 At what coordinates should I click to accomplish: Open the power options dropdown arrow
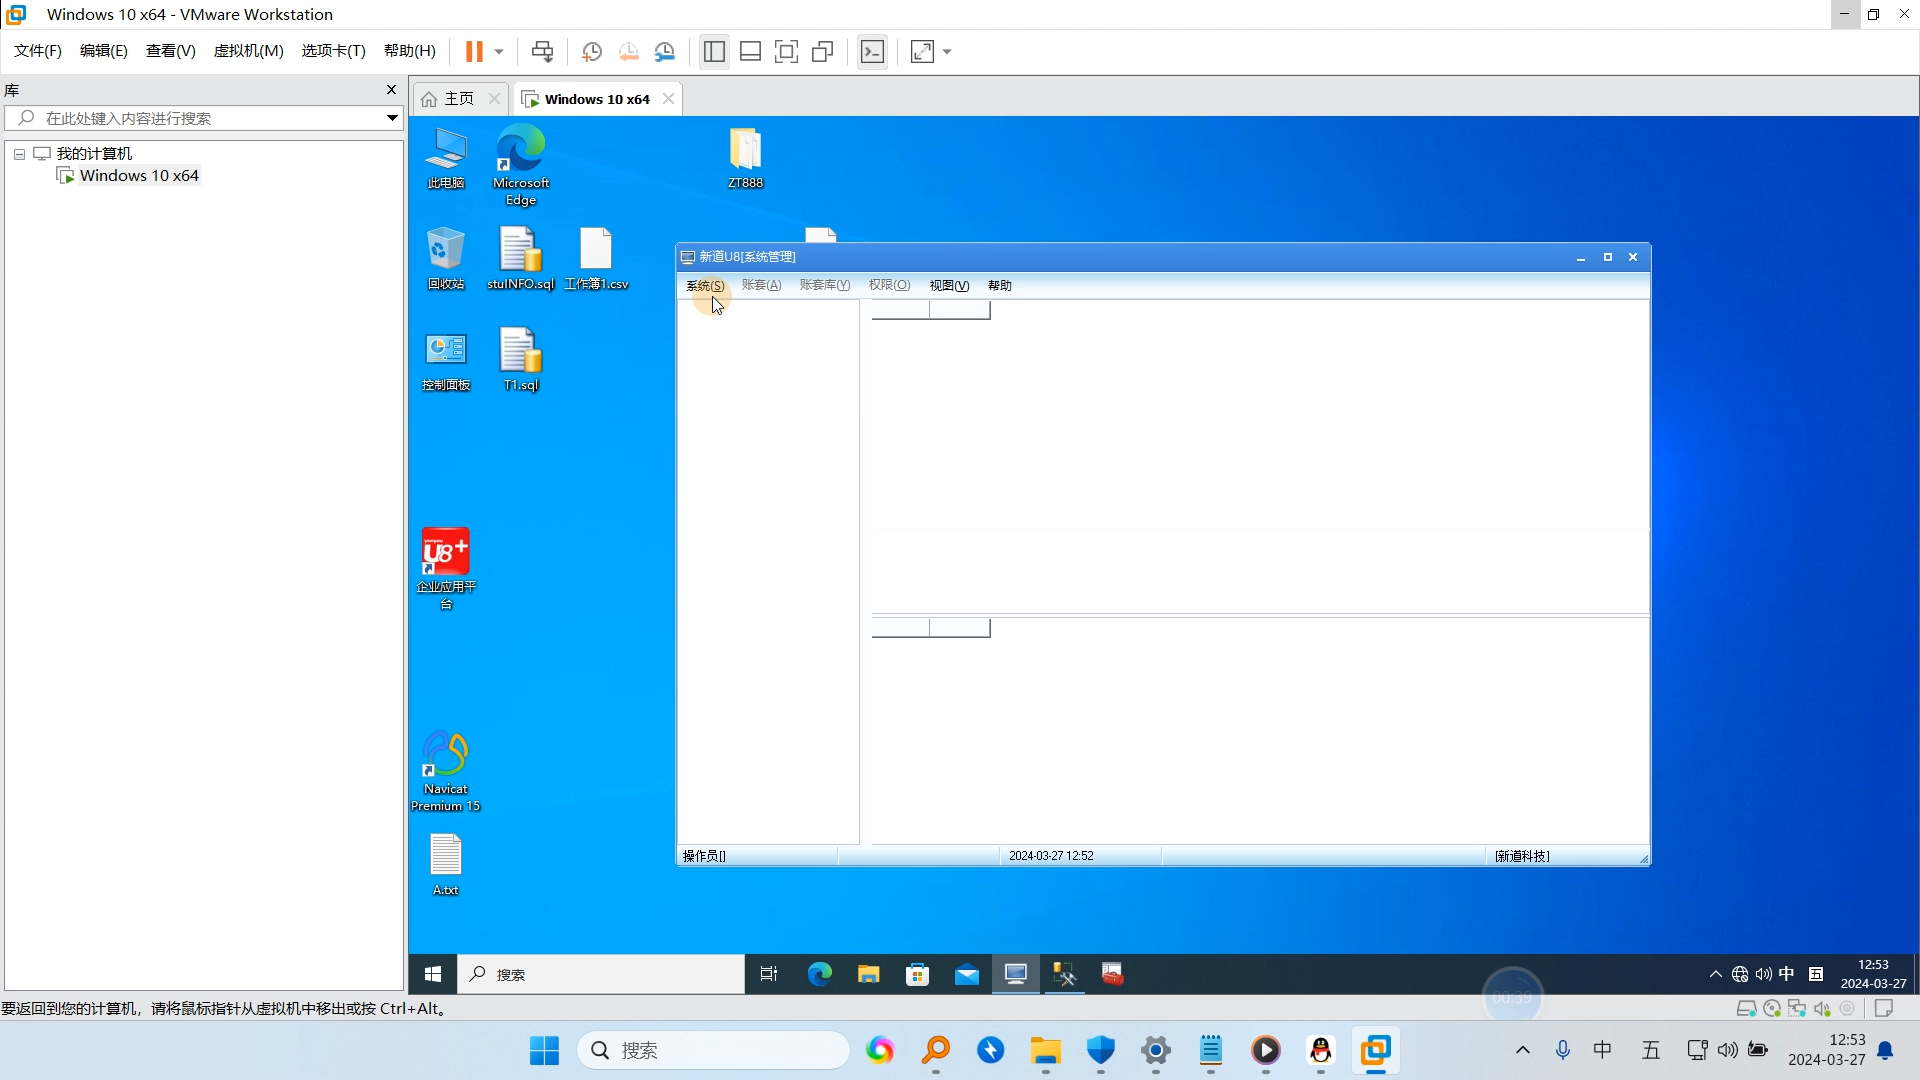click(x=499, y=51)
